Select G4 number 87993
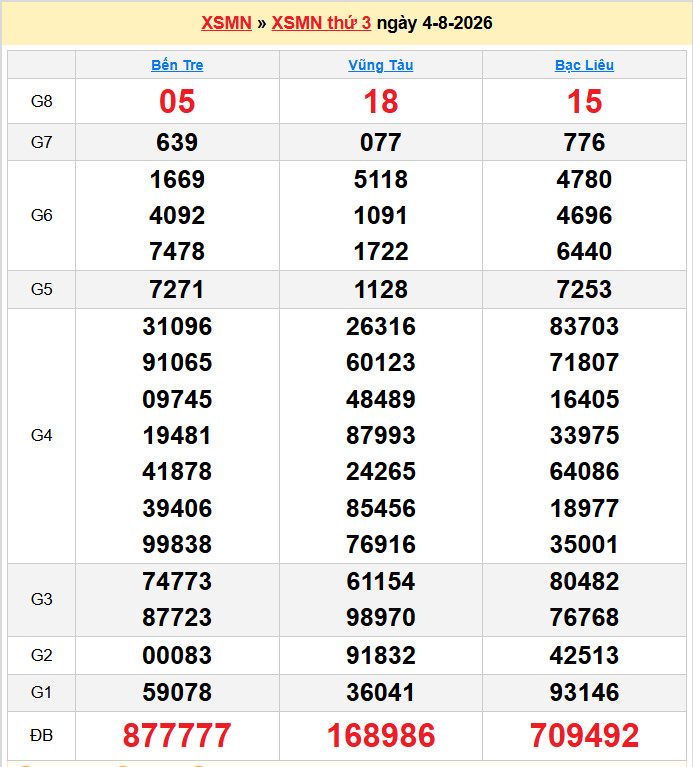This screenshot has width=693, height=767. click(380, 435)
